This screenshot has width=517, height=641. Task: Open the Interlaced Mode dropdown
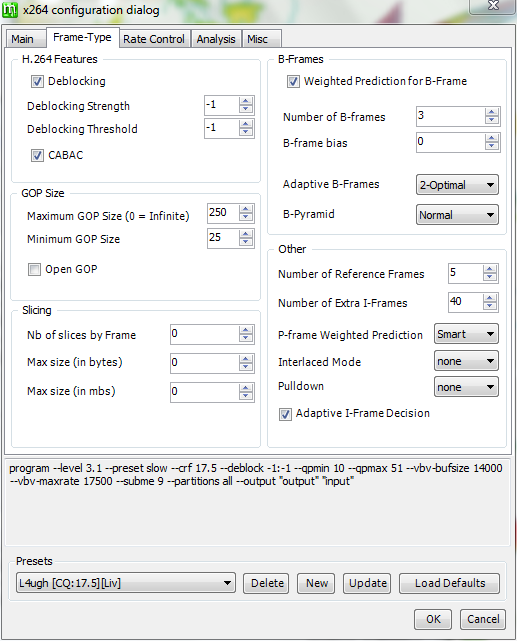[x=466, y=361]
